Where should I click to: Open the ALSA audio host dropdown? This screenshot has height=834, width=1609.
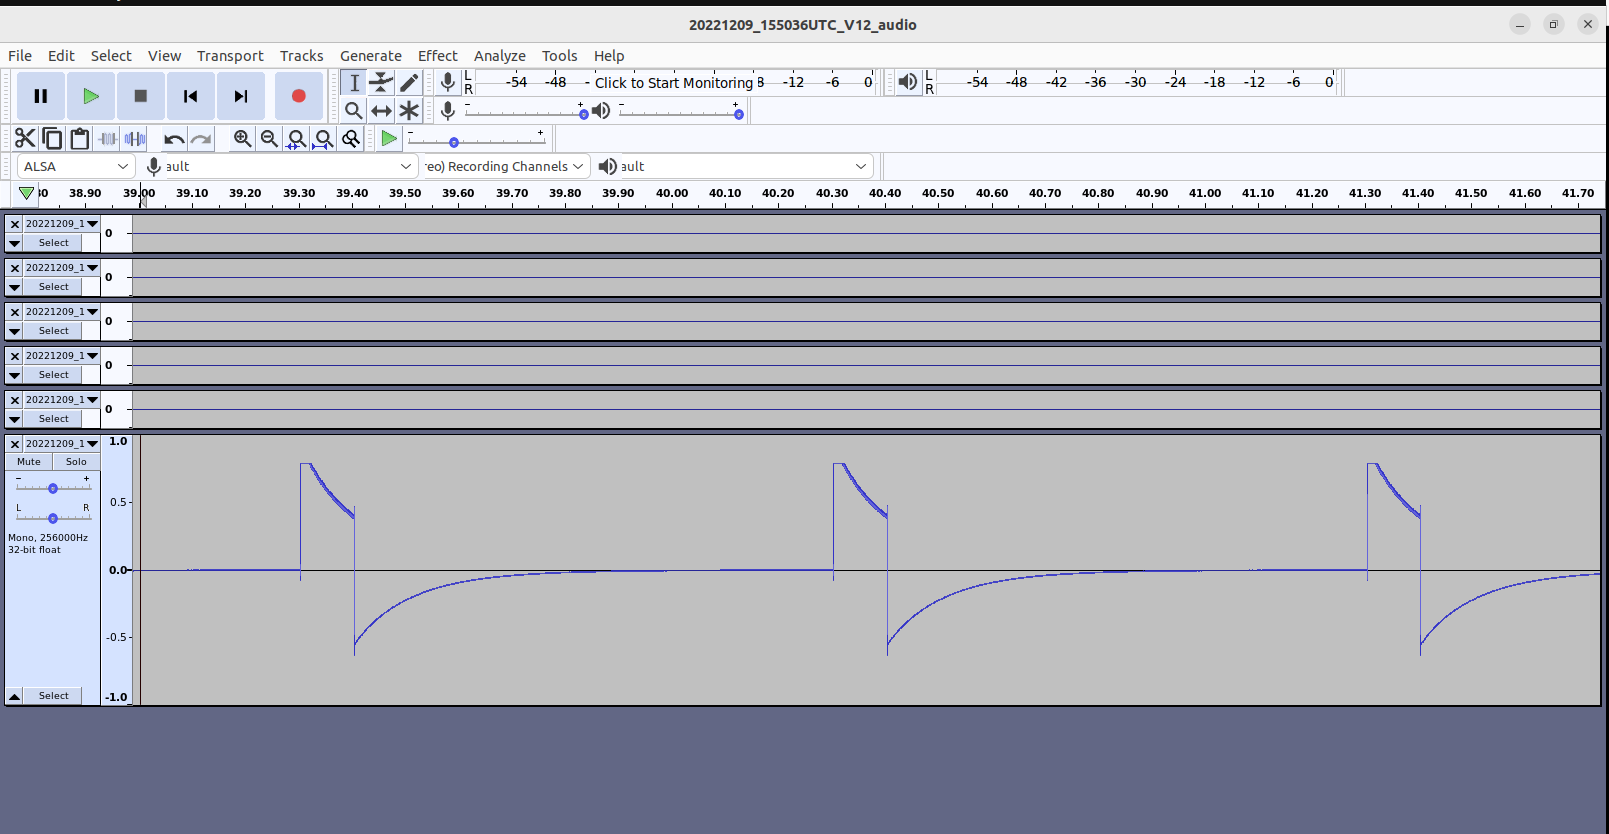tap(76, 166)
